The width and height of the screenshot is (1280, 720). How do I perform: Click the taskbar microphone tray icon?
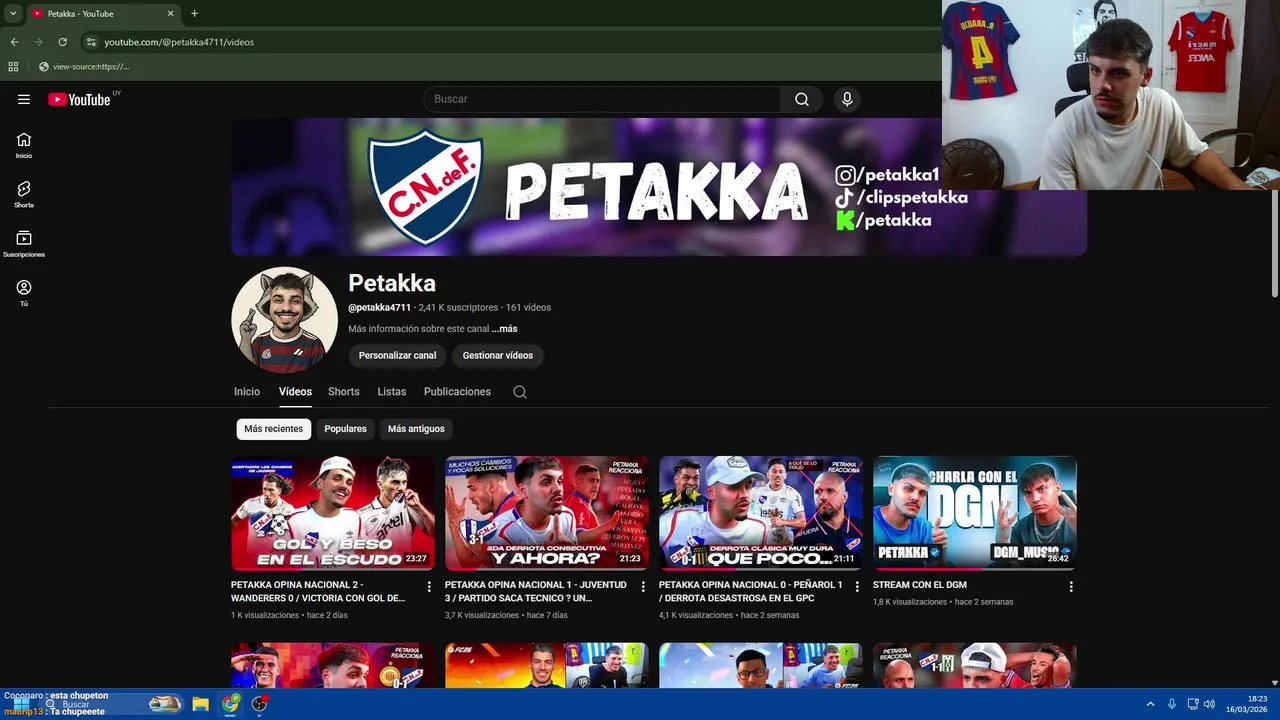click(x=1172, y=704)
